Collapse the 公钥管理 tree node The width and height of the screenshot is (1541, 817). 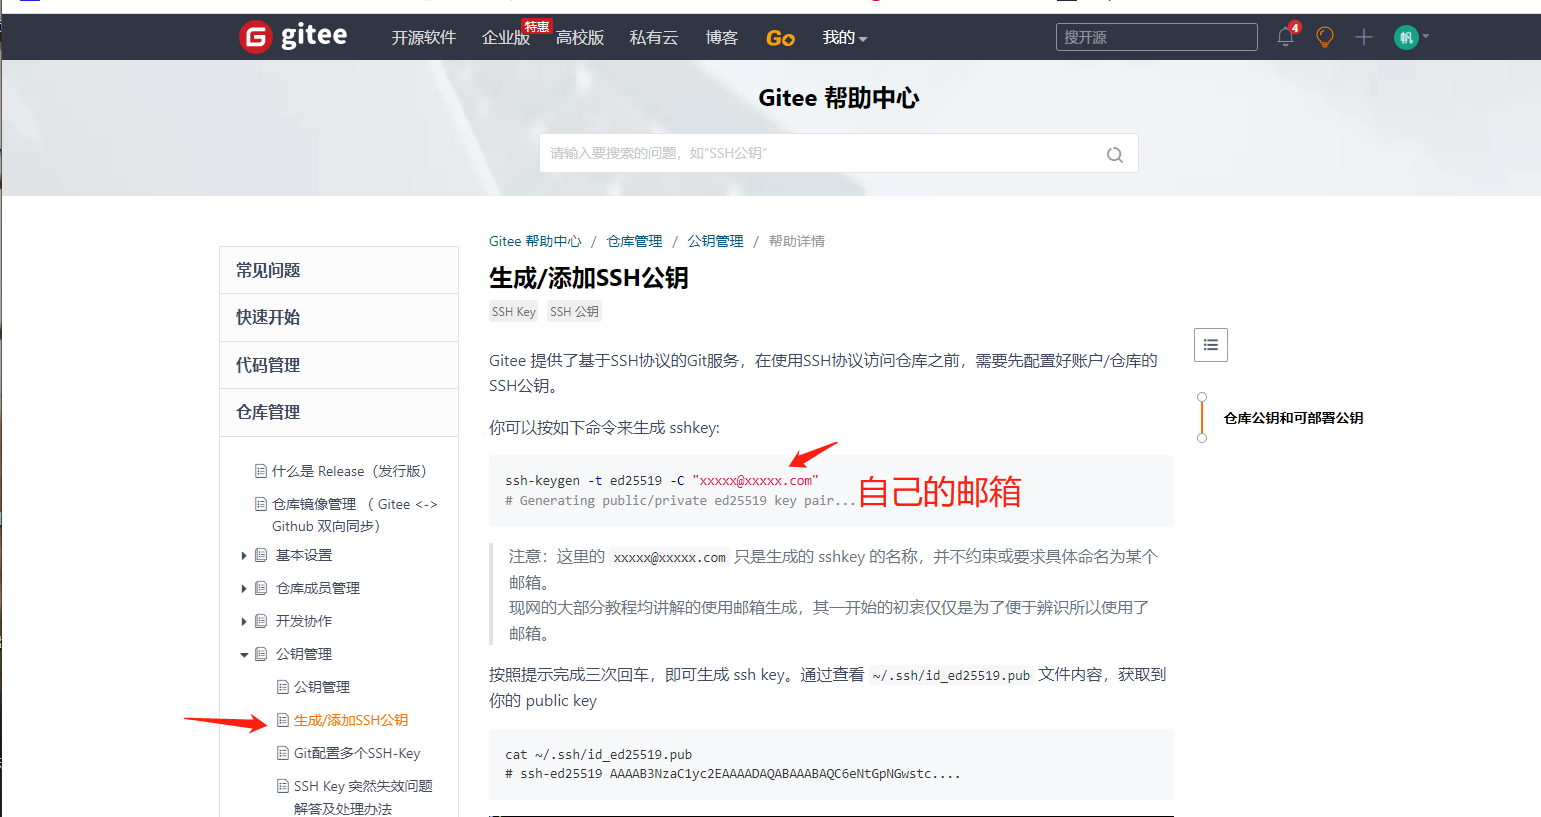[x=244, y=655]
